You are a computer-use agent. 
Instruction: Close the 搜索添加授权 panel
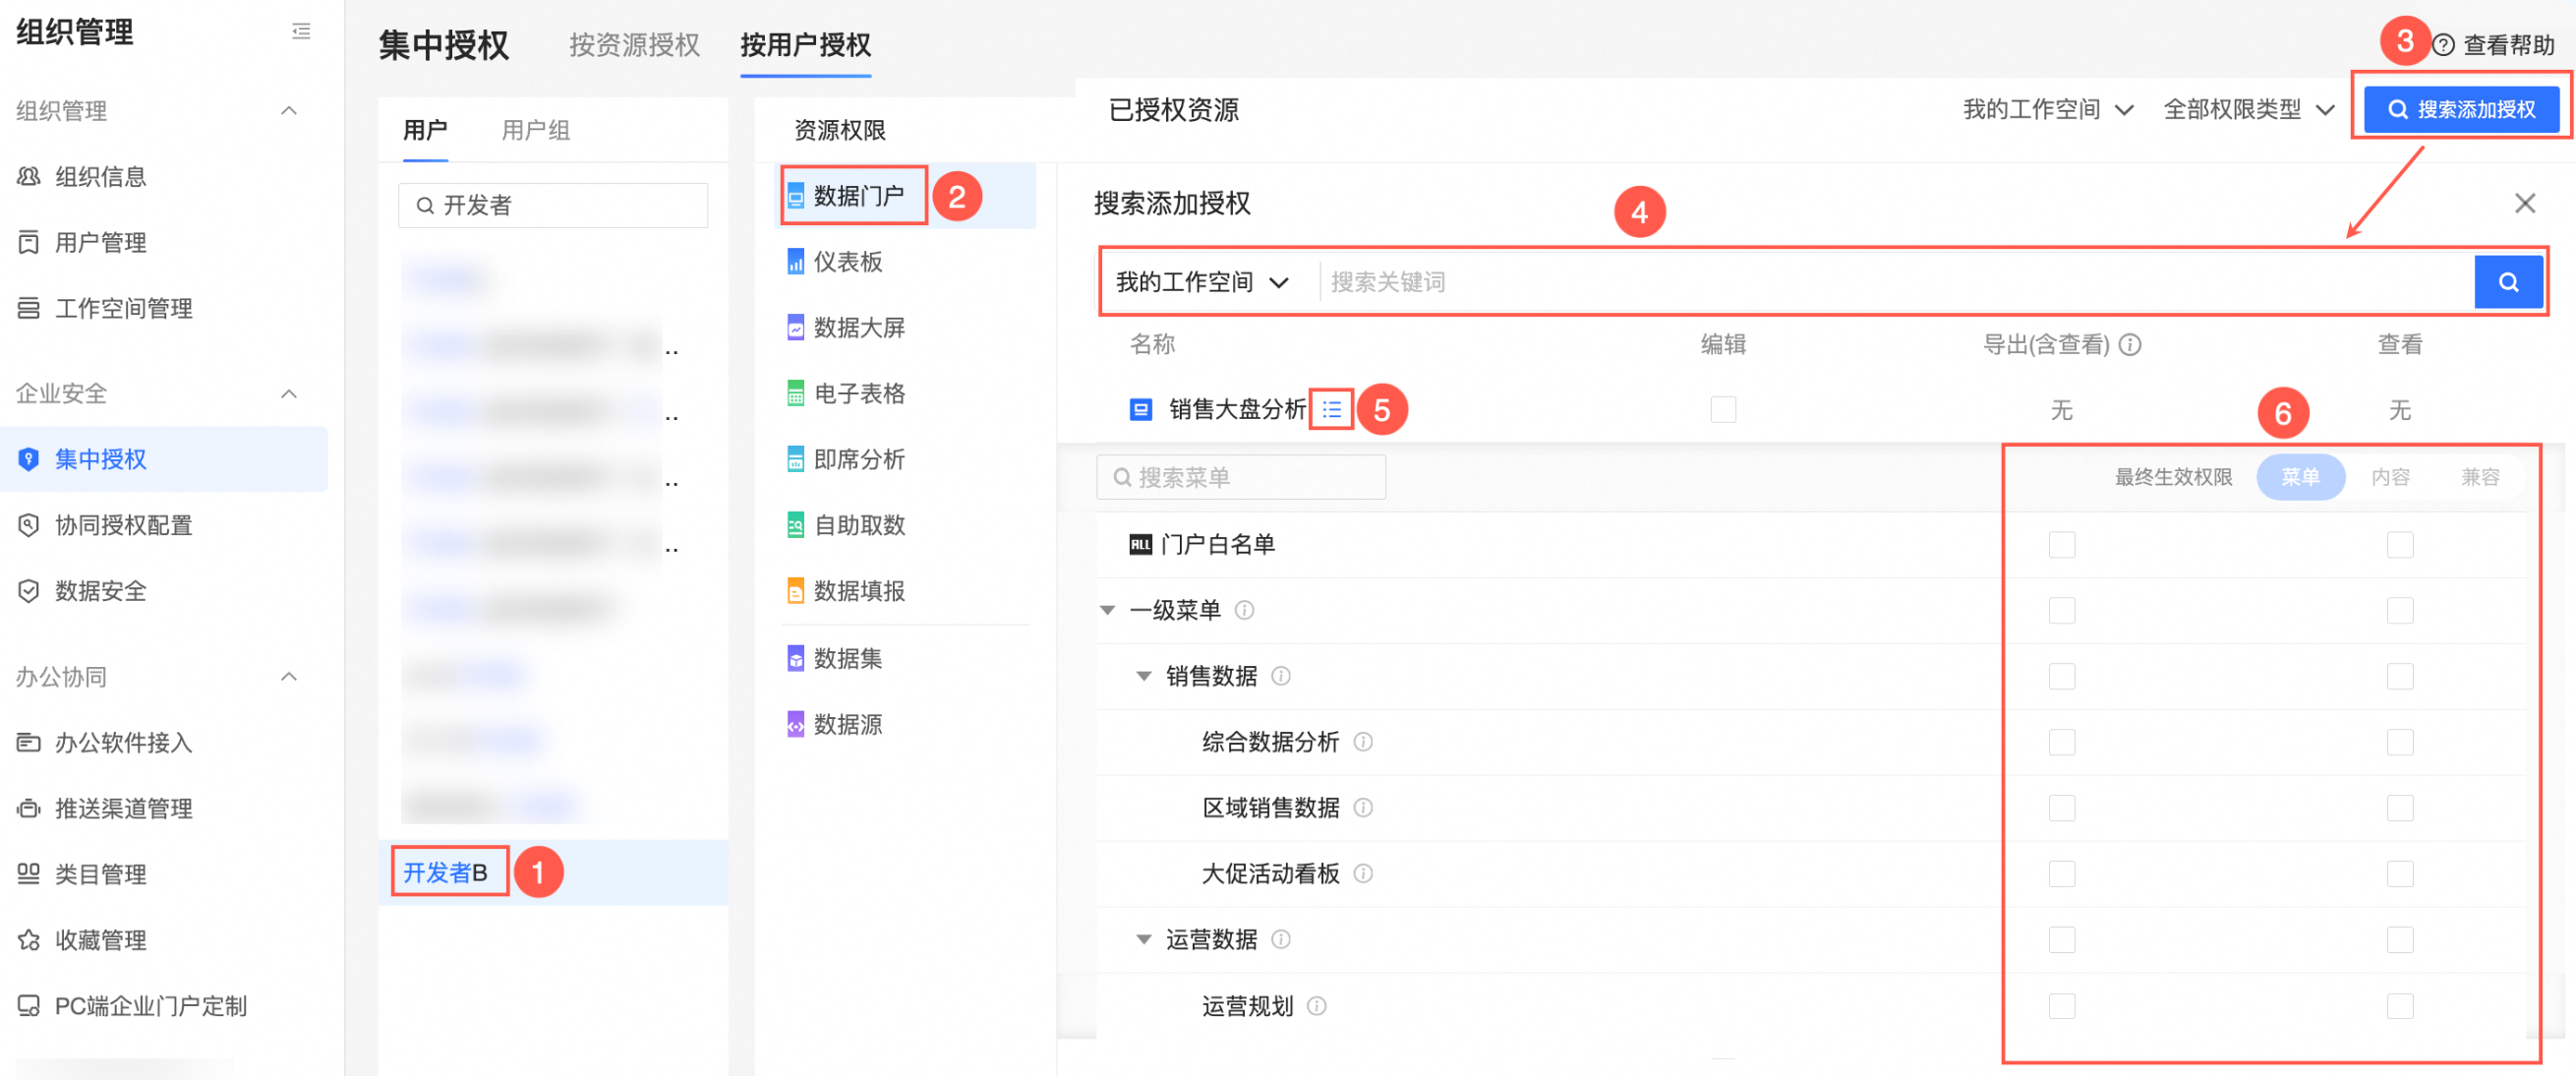click(2524, 204)
